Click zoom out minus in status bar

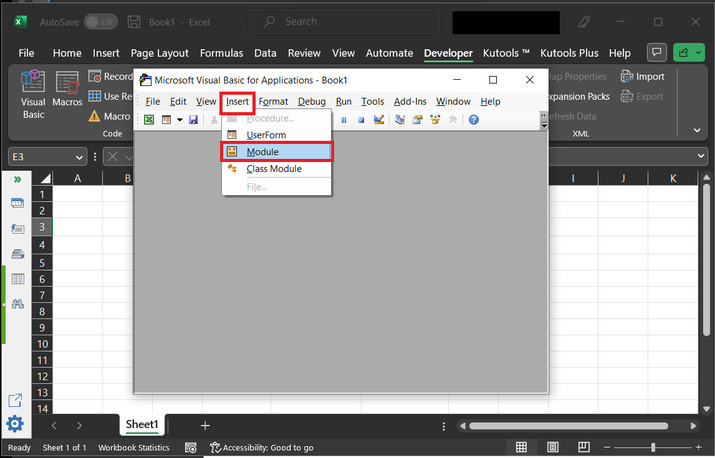(x=607, y=447)
